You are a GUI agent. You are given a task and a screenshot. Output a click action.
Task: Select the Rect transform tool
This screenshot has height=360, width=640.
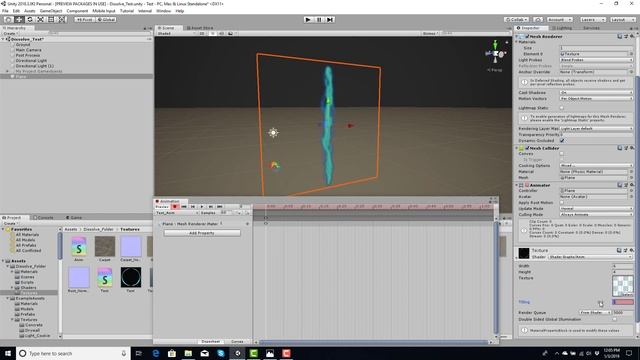51,20
